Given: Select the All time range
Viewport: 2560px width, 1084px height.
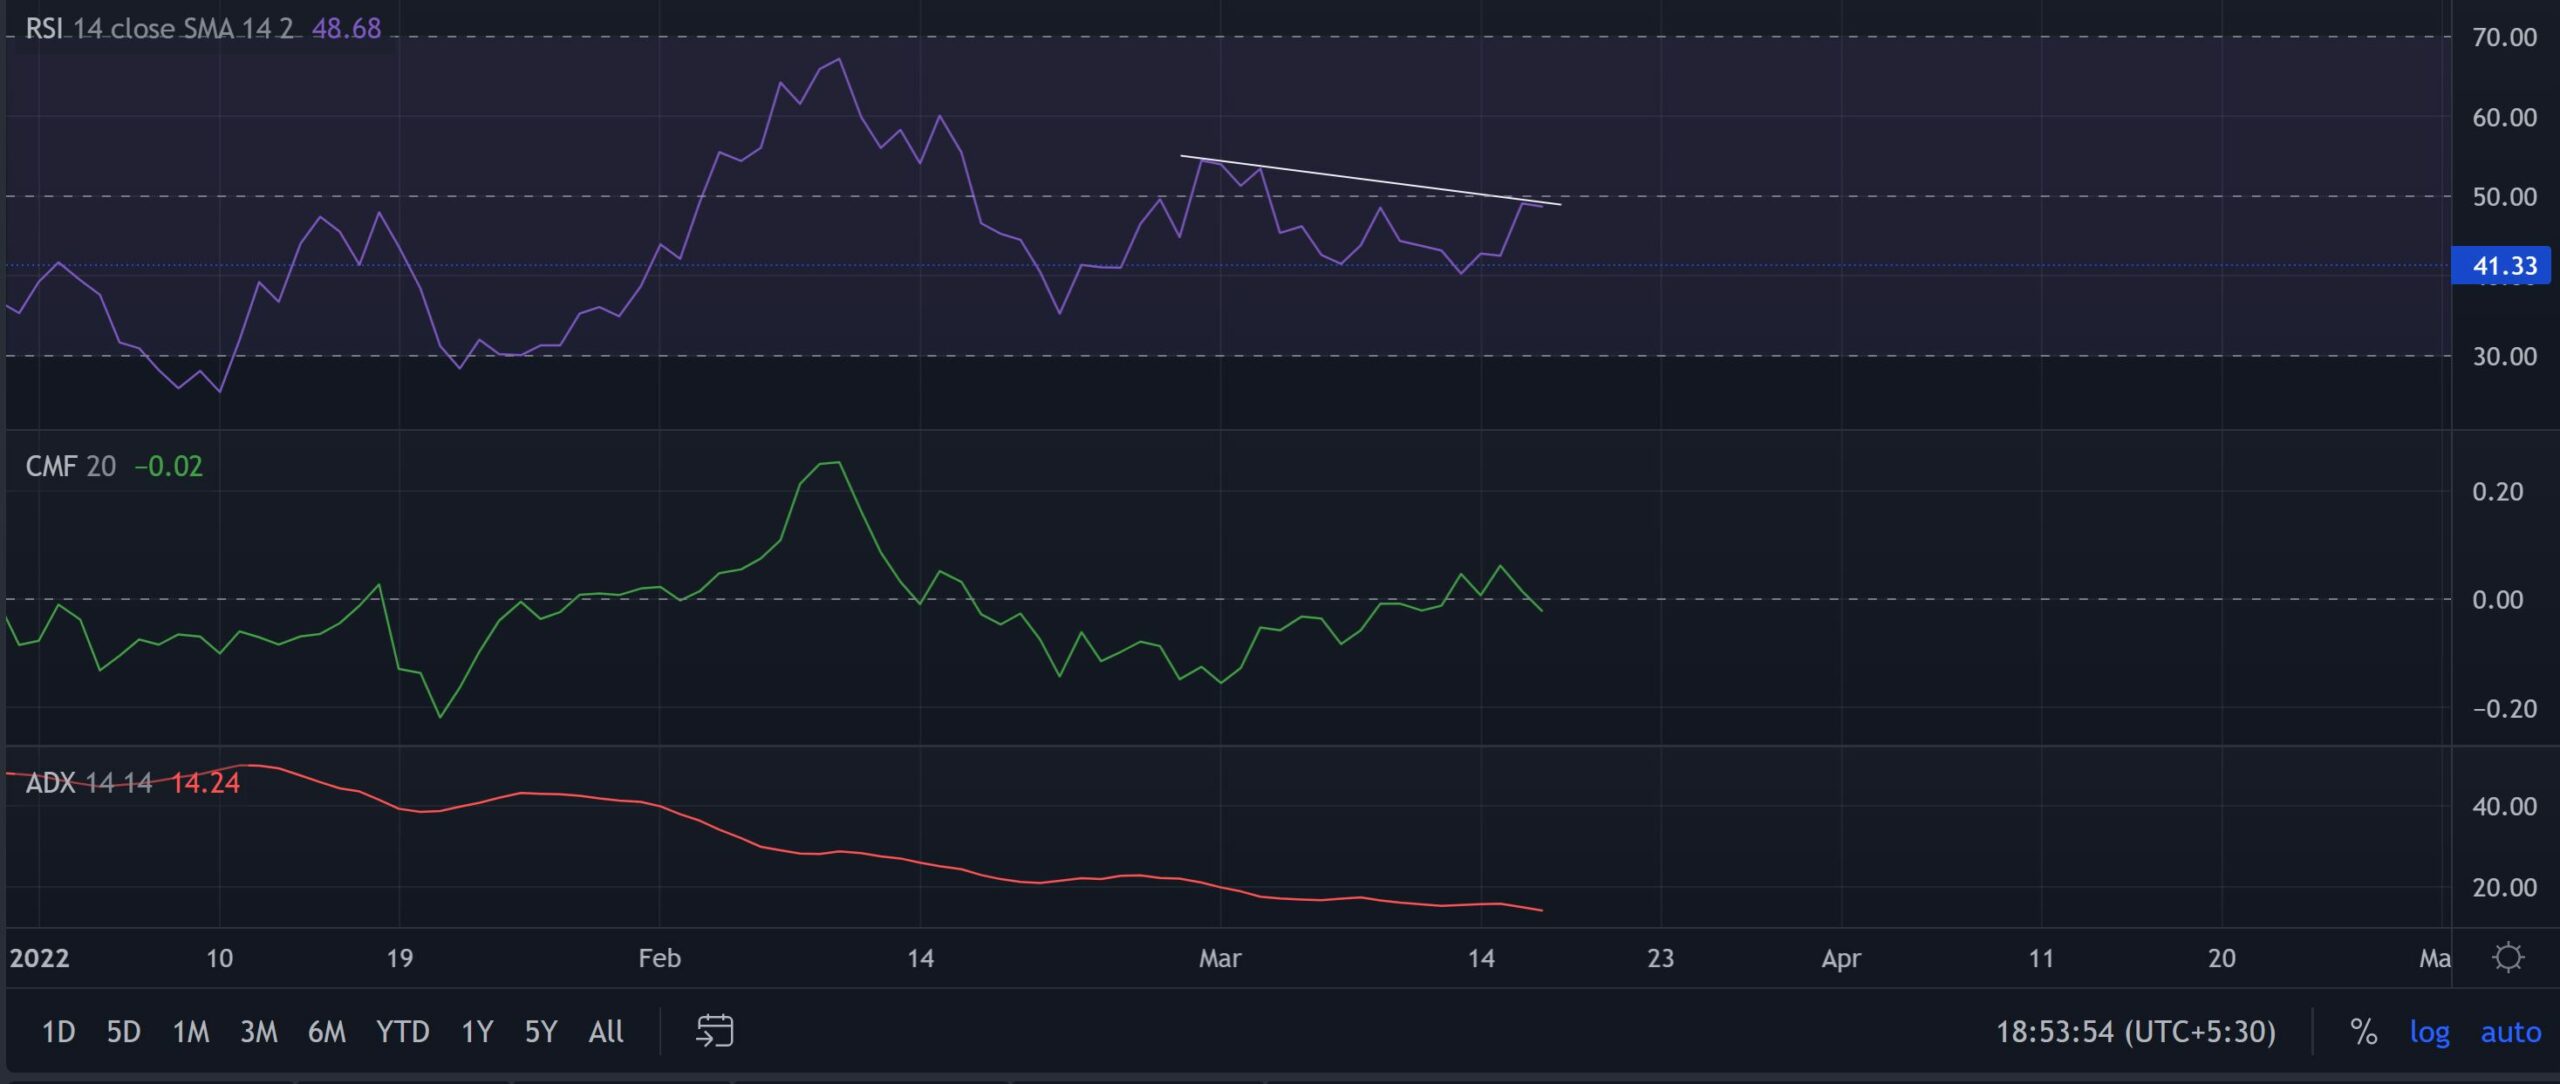Looking at the screenshot, I should (606, 1031).
